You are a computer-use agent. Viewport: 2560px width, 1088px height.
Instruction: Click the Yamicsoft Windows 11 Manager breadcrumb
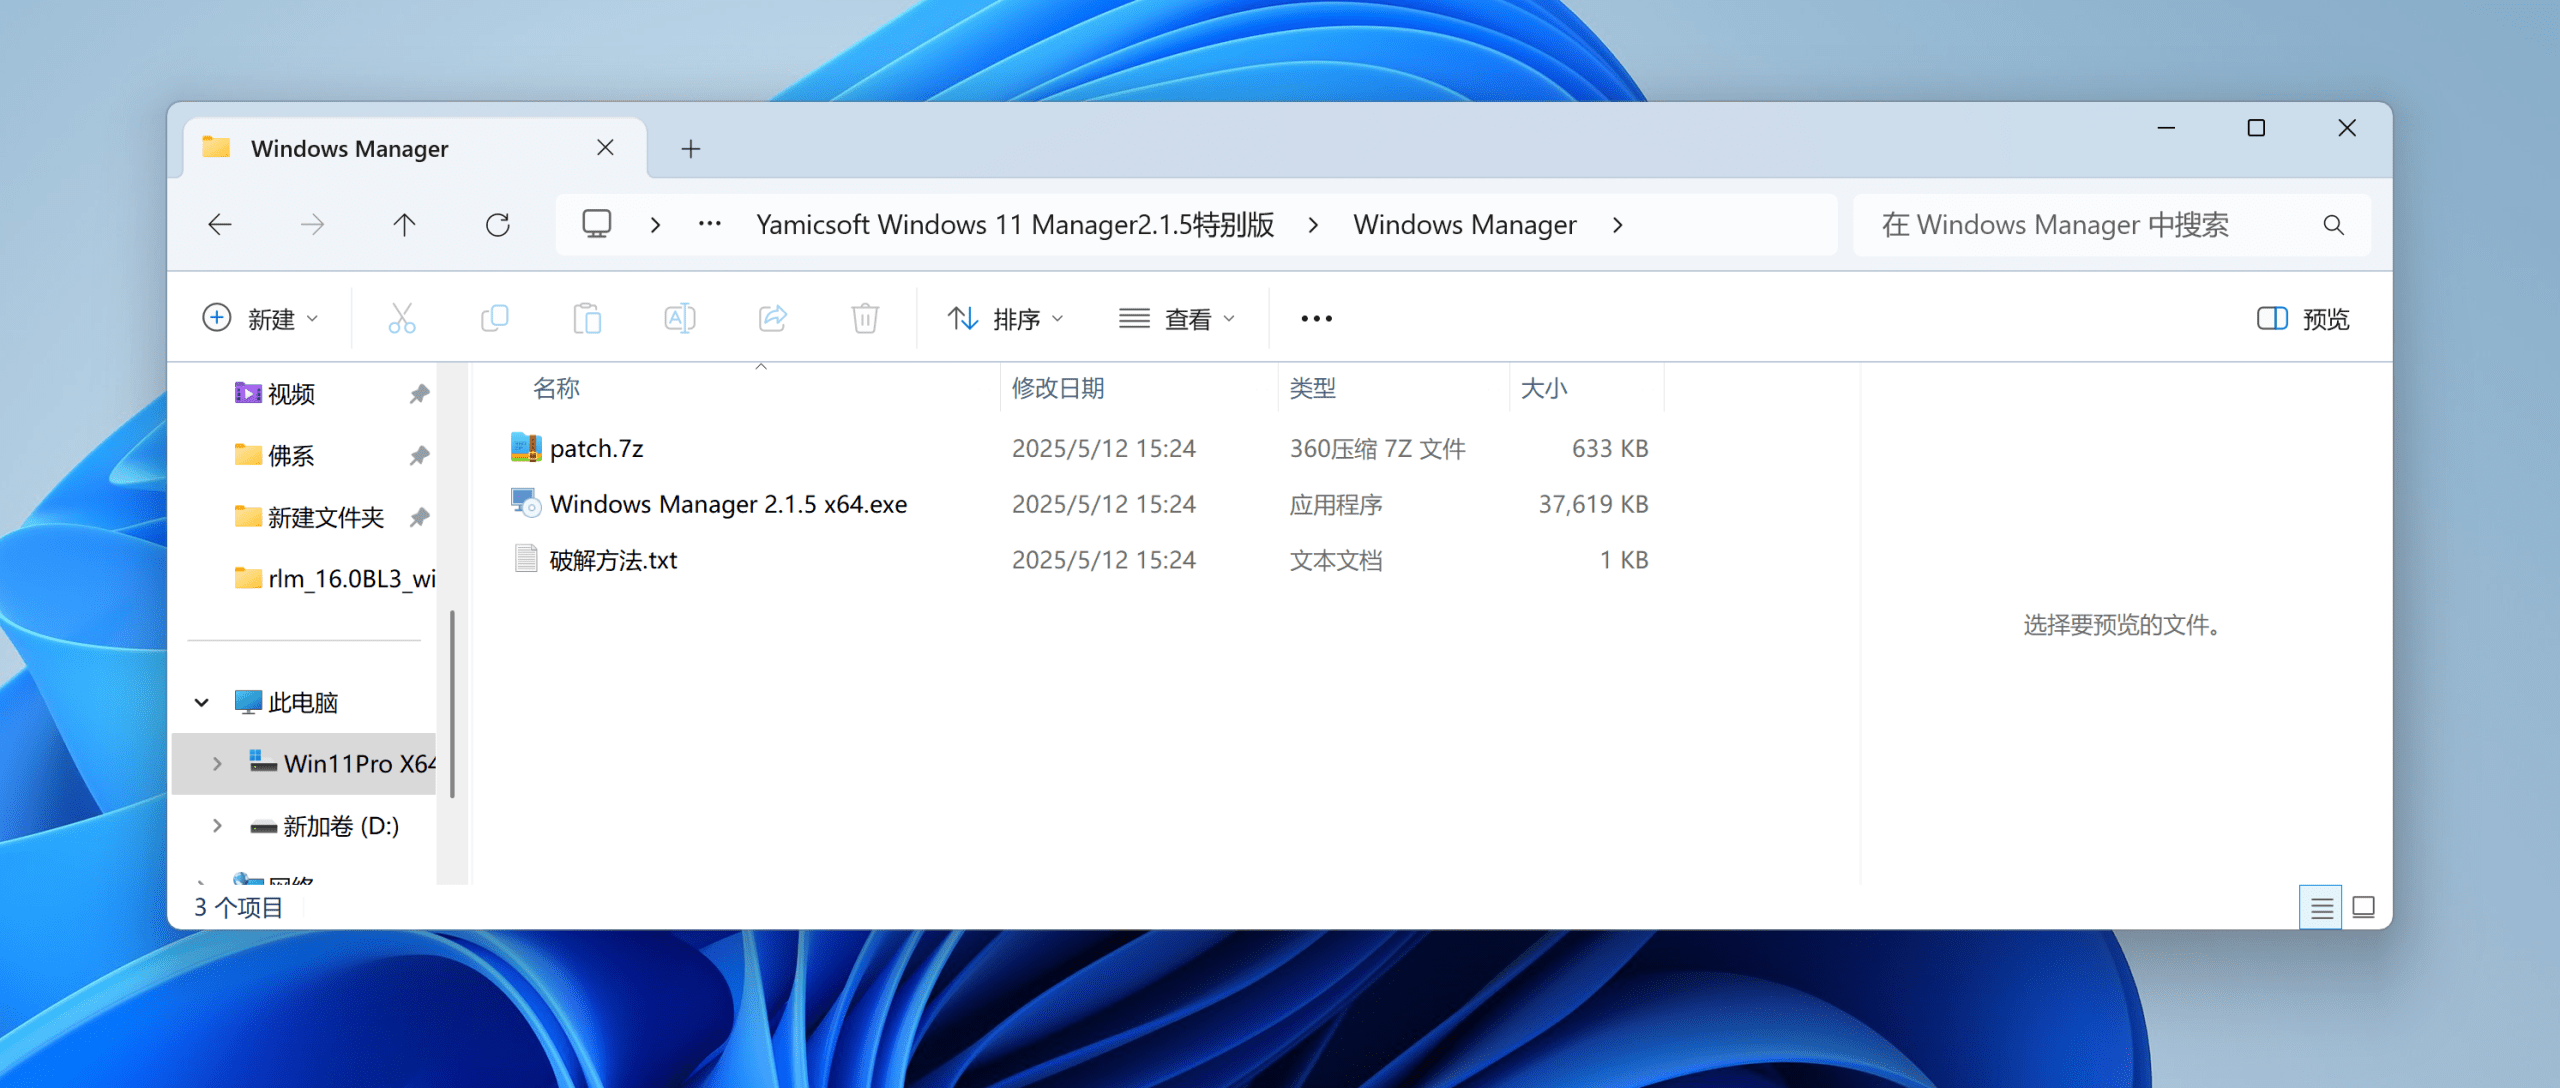pos(1014,225)
